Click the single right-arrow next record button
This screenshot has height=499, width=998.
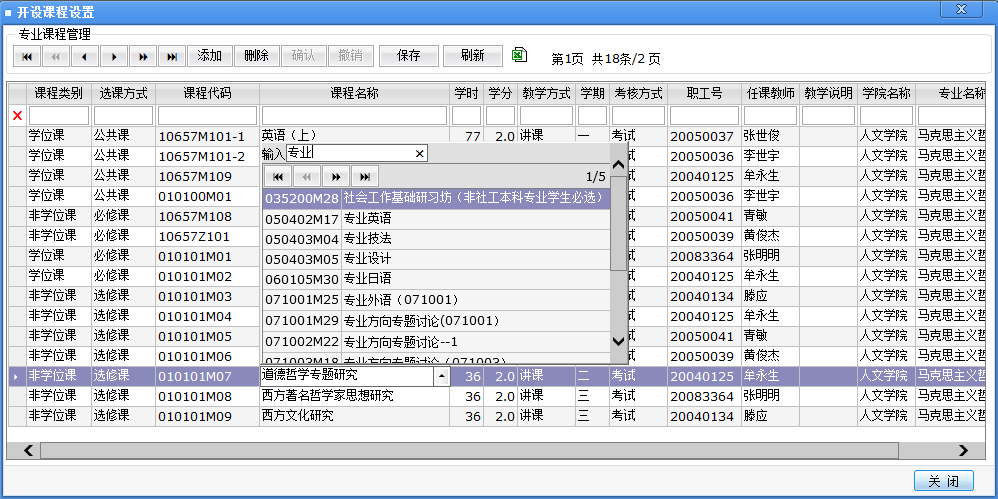tap(115, 56)
